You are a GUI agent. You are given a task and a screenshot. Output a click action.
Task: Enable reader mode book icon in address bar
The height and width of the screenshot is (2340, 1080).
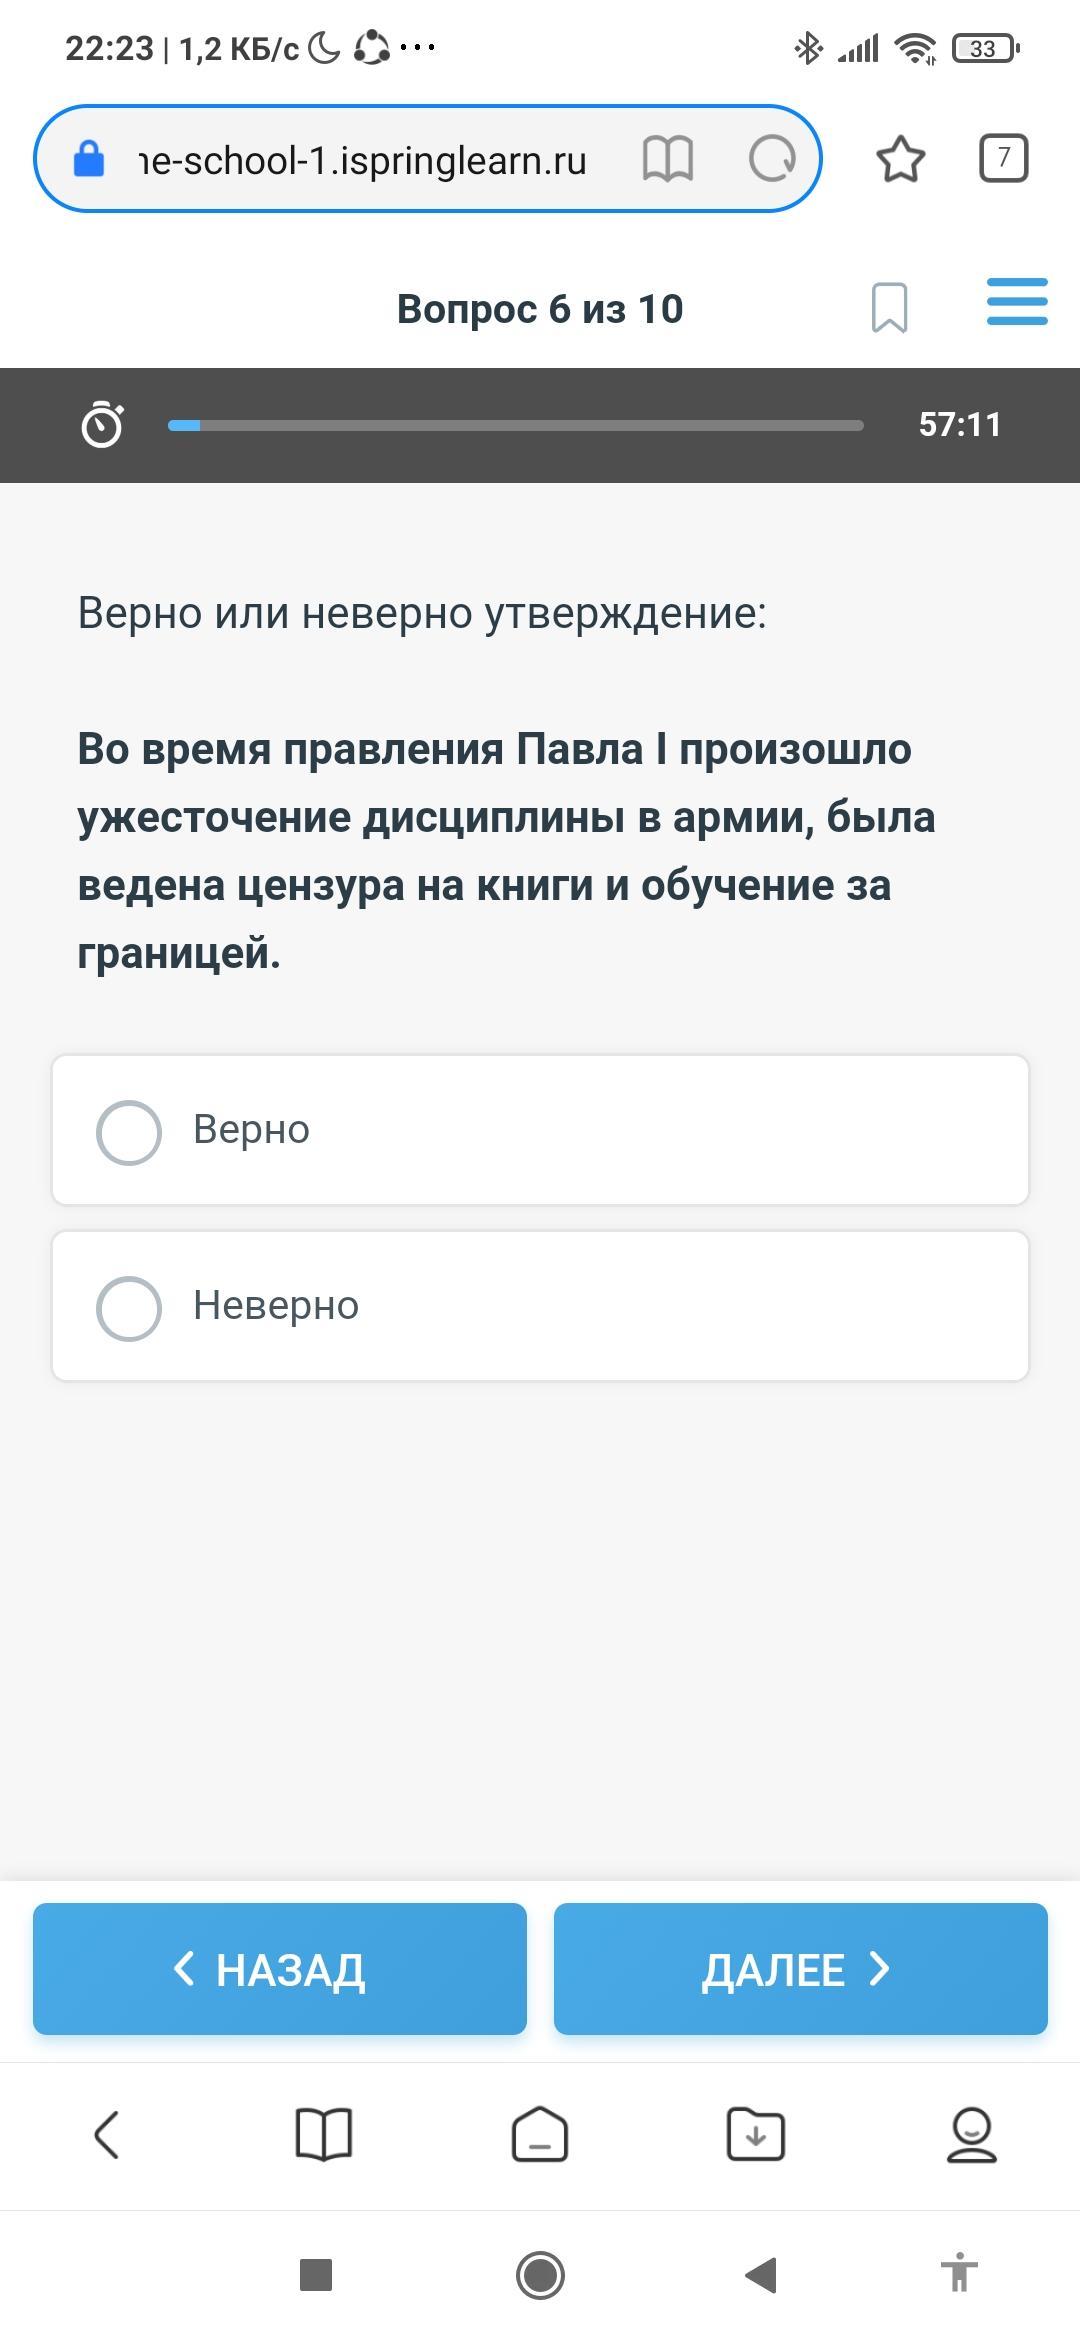667,159
